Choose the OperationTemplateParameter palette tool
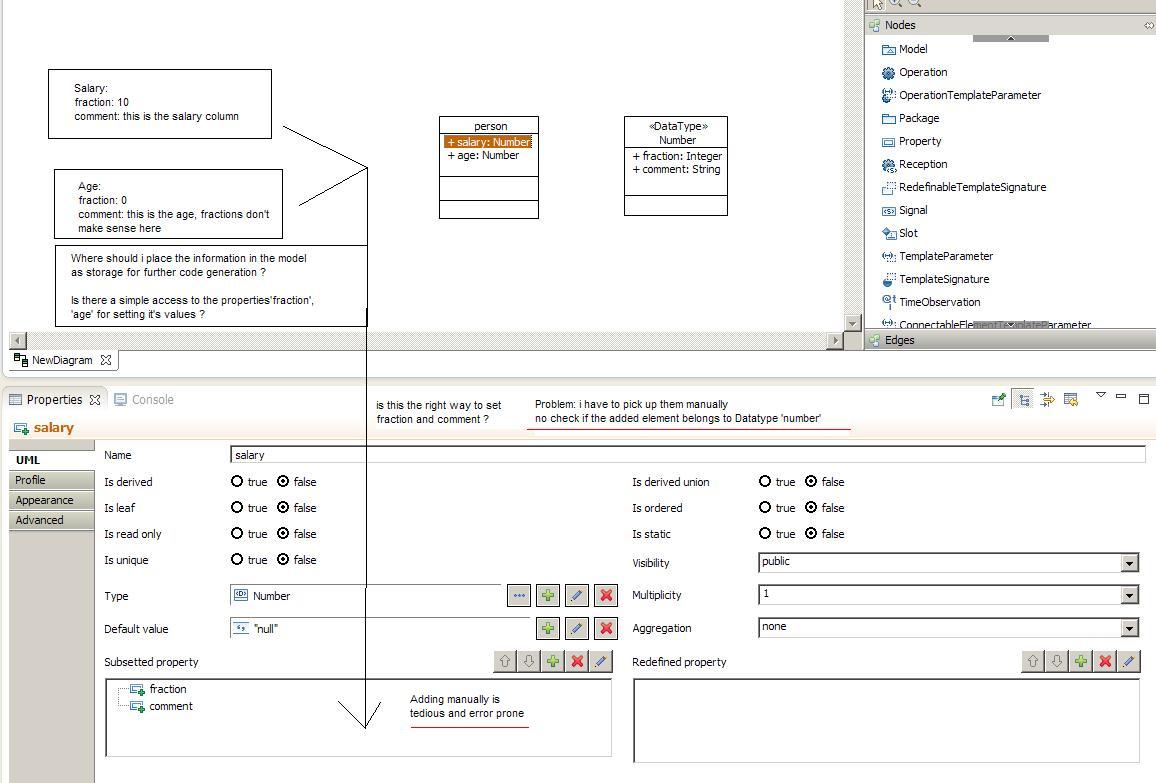The width and height of the screenshot is (1156, 783). (x=961, y=95)
